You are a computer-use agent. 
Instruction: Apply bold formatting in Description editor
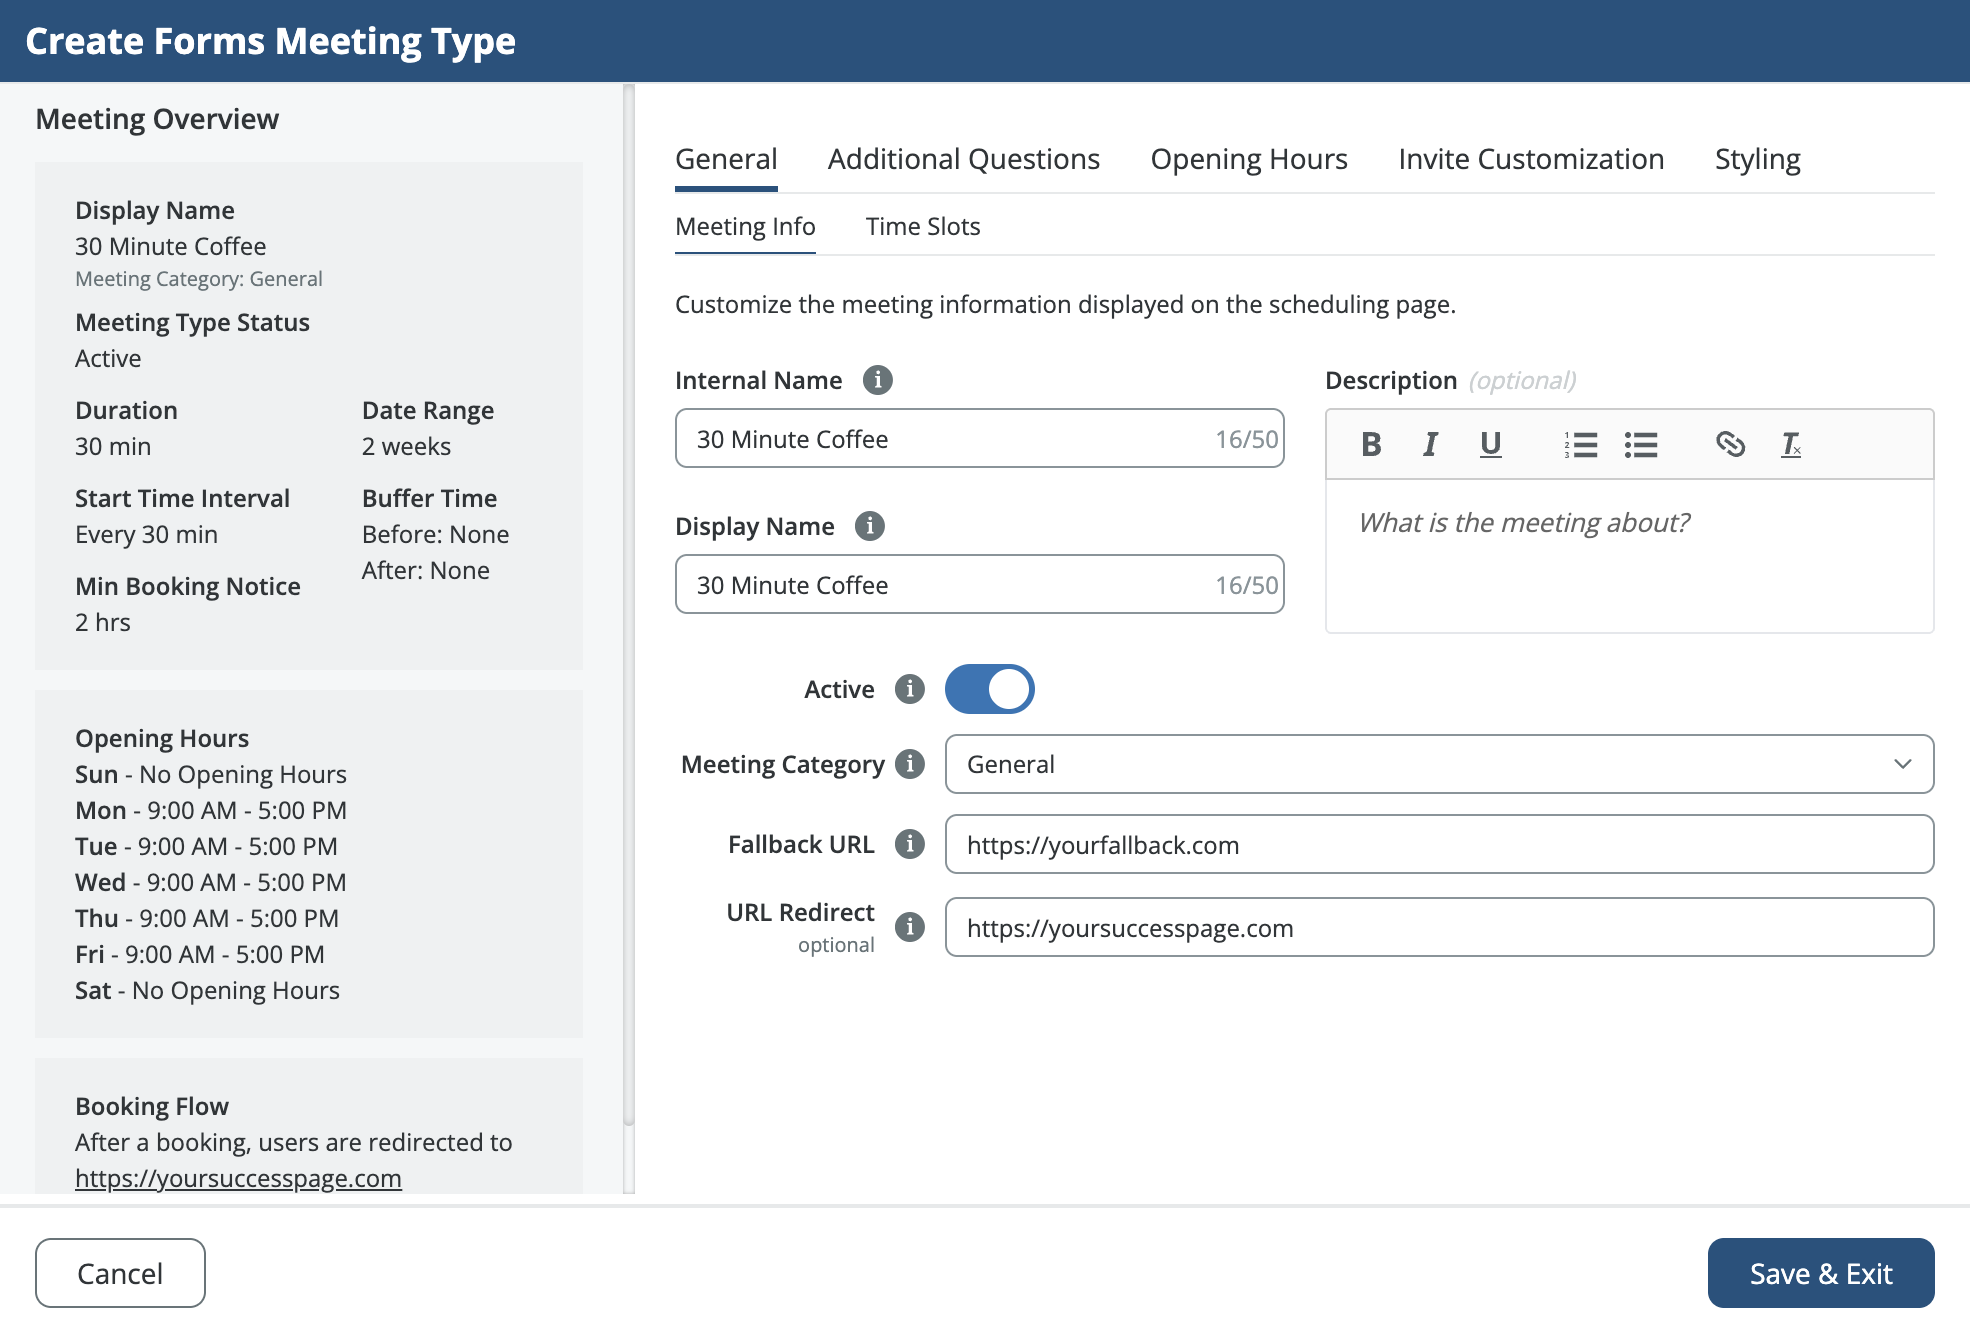(1371, 444)
